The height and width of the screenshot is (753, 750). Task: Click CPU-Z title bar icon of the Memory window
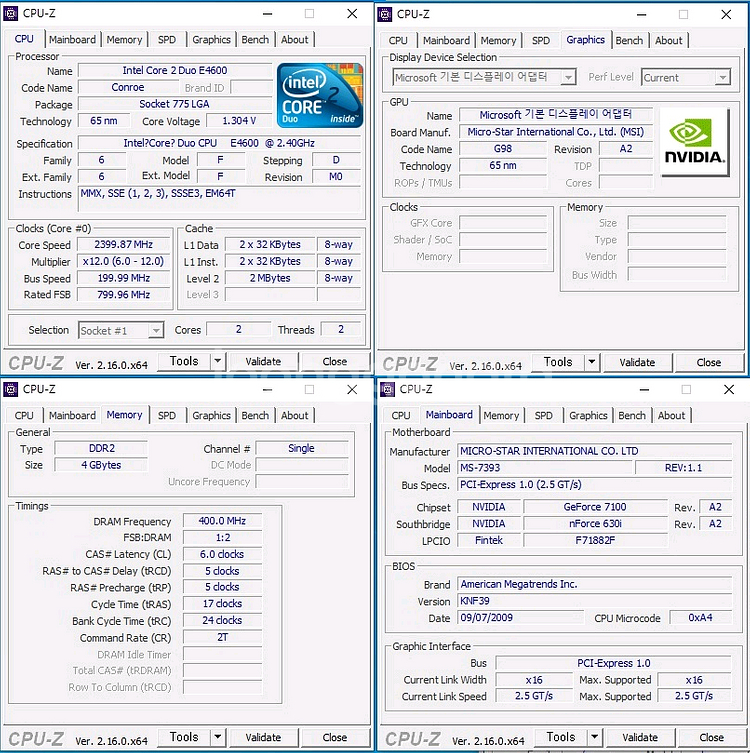point(11,389)
